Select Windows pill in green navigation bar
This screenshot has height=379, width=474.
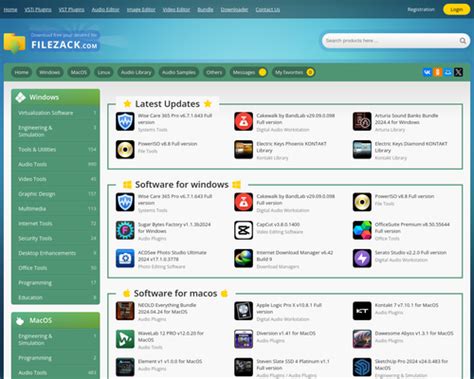[49, 72]
